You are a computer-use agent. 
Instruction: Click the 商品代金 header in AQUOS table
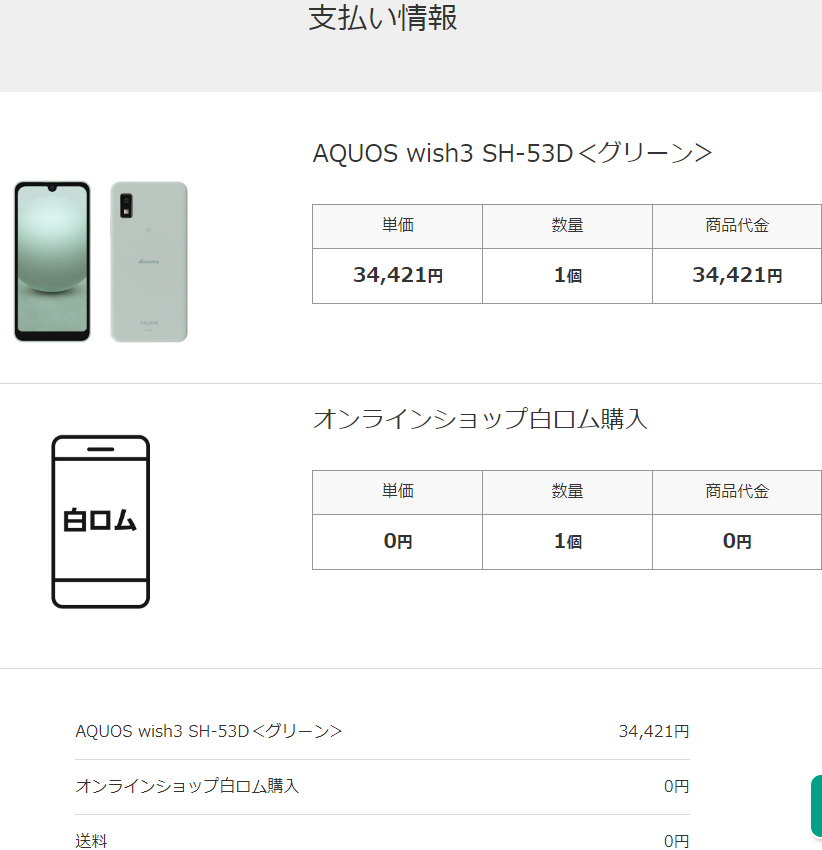coord(737,226)
